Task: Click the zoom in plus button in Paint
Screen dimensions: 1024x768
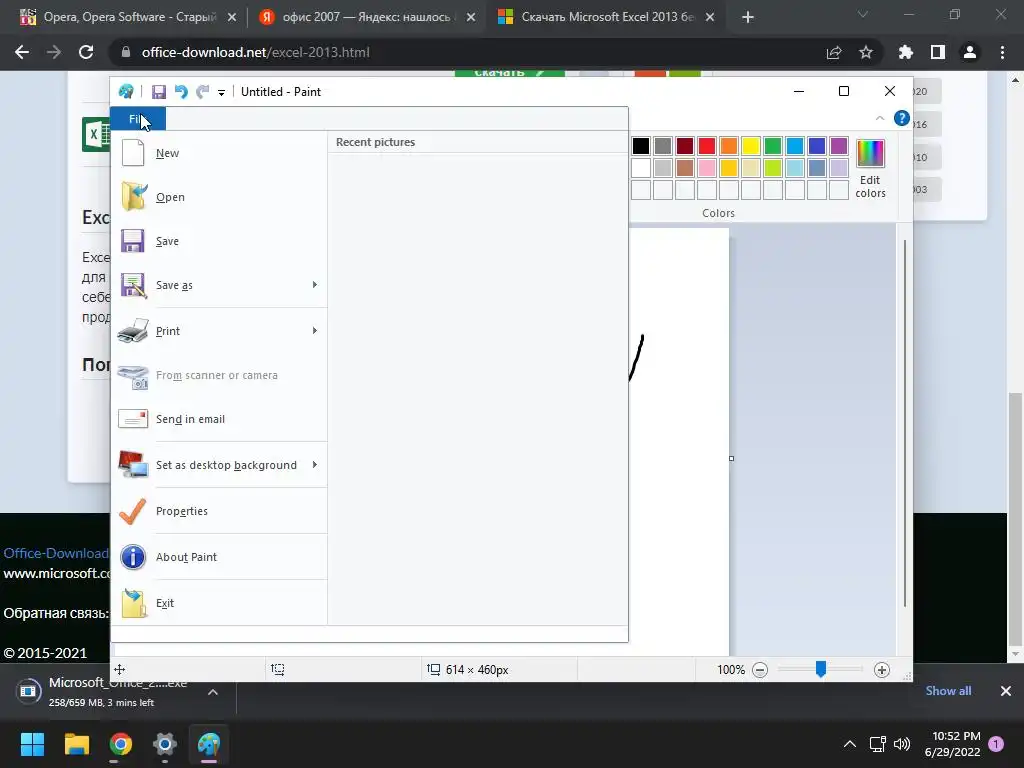Action: tap(882, 669)
